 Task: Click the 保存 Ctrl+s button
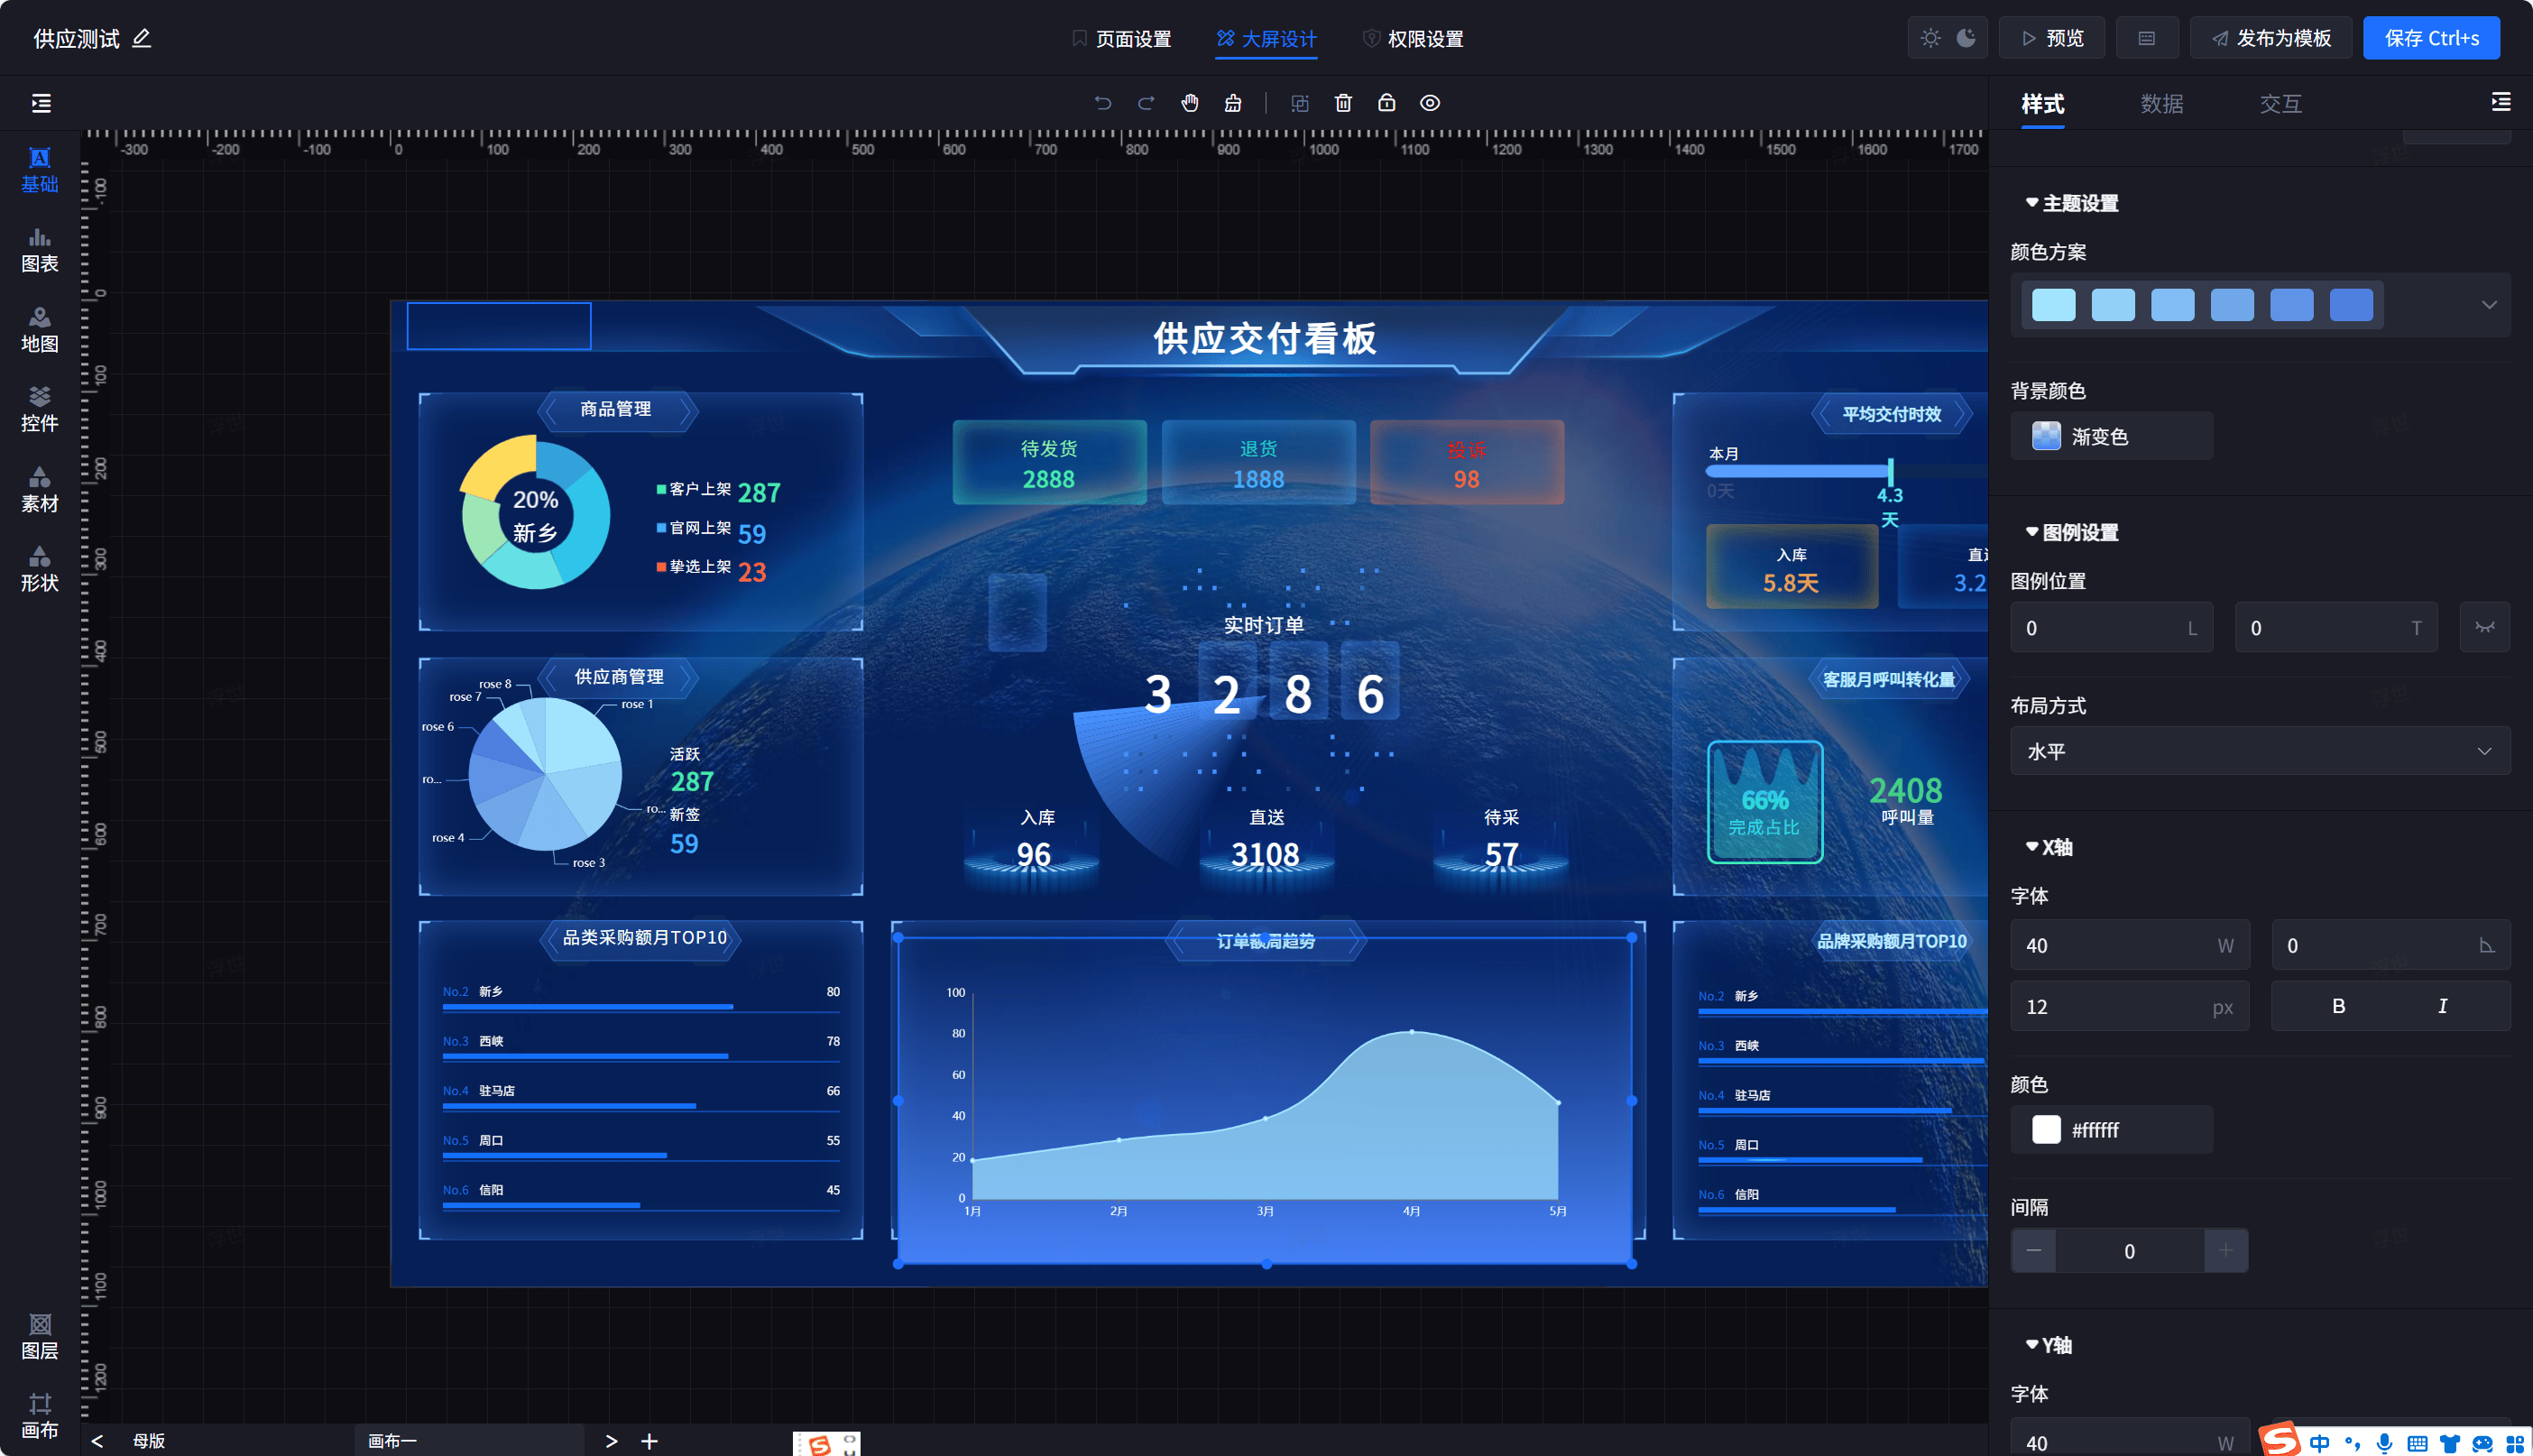pos(2431,38)
